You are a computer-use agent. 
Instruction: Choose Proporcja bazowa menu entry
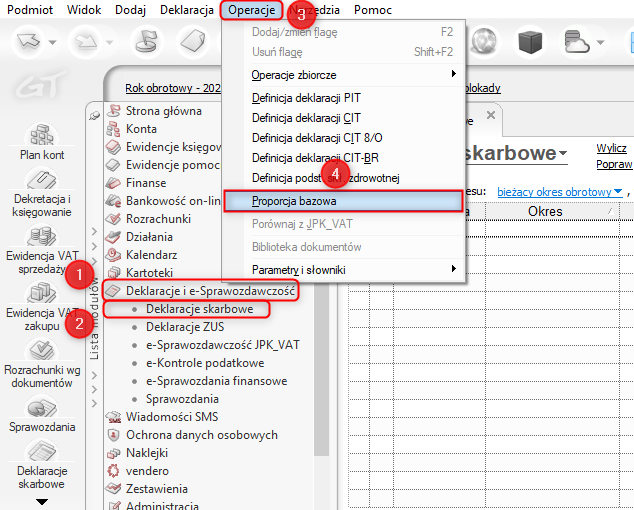343,201
